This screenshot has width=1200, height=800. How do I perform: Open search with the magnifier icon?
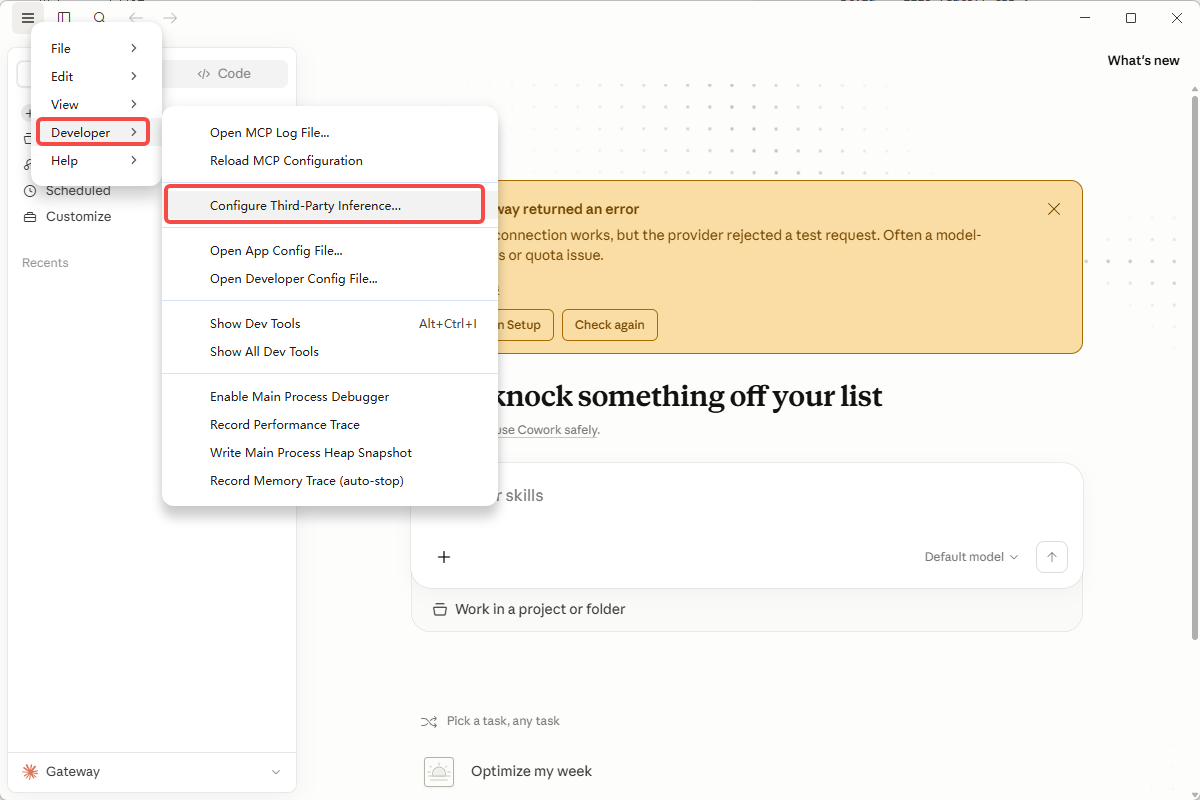99,18
